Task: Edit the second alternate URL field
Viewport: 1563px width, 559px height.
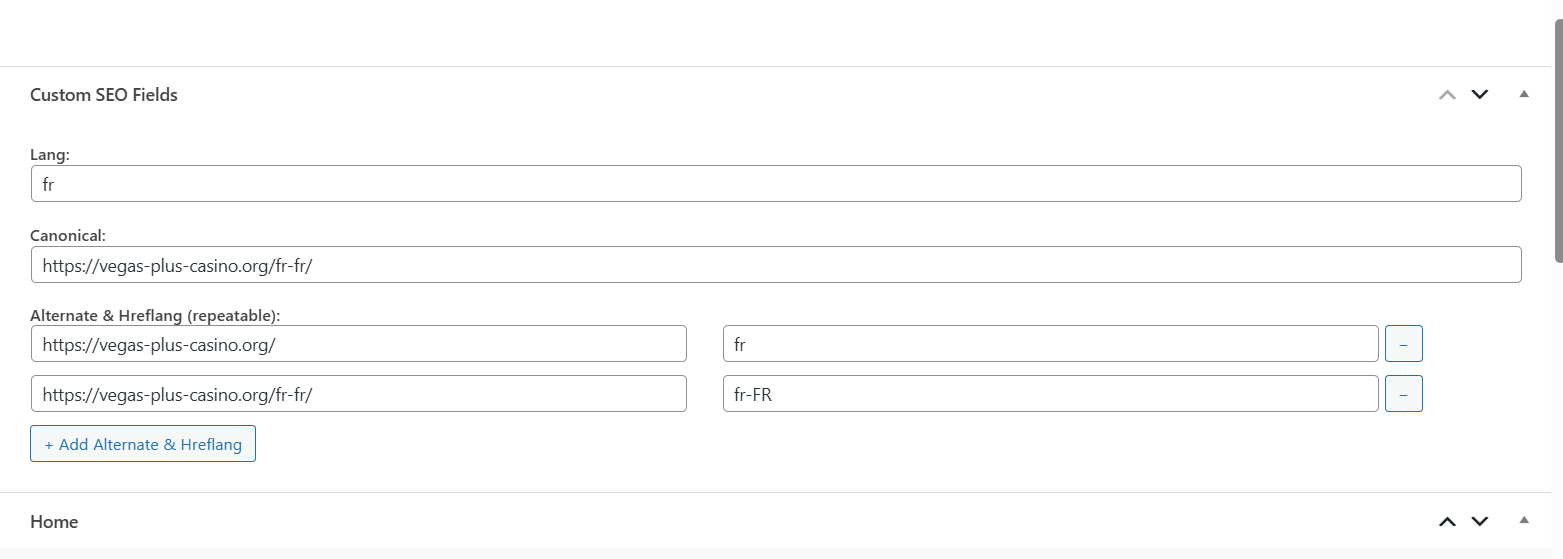Action: pyautogui.click(x=359, y=394)
